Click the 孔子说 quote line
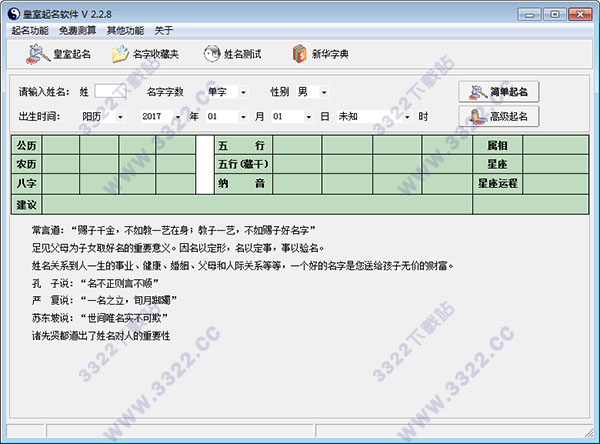Viewport: 600px width, 444px height. click(x=95, y=283)
